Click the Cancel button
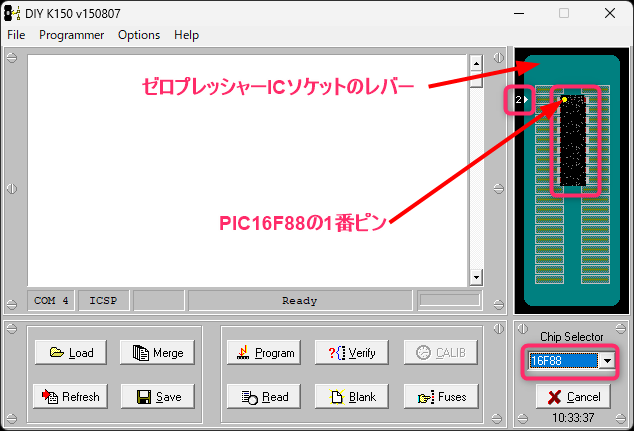 (573, 397)
